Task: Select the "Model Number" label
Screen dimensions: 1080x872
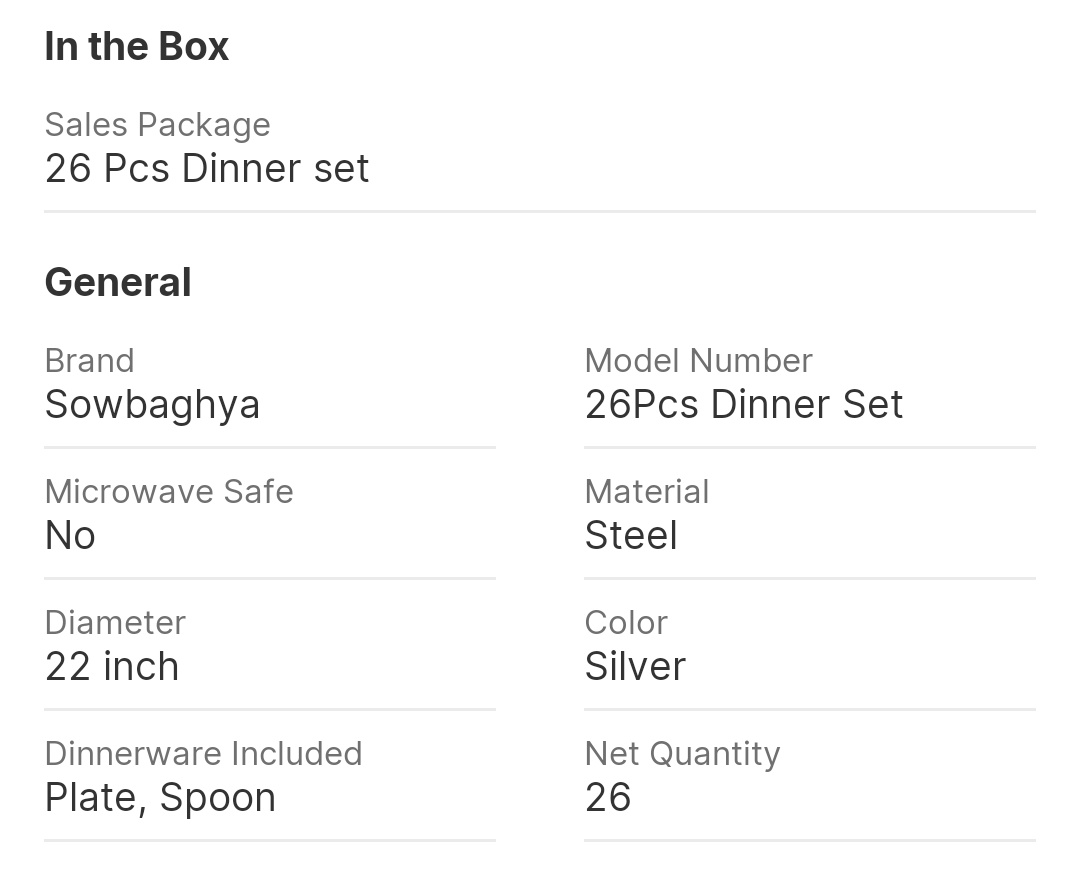Action: coord(698,361)
